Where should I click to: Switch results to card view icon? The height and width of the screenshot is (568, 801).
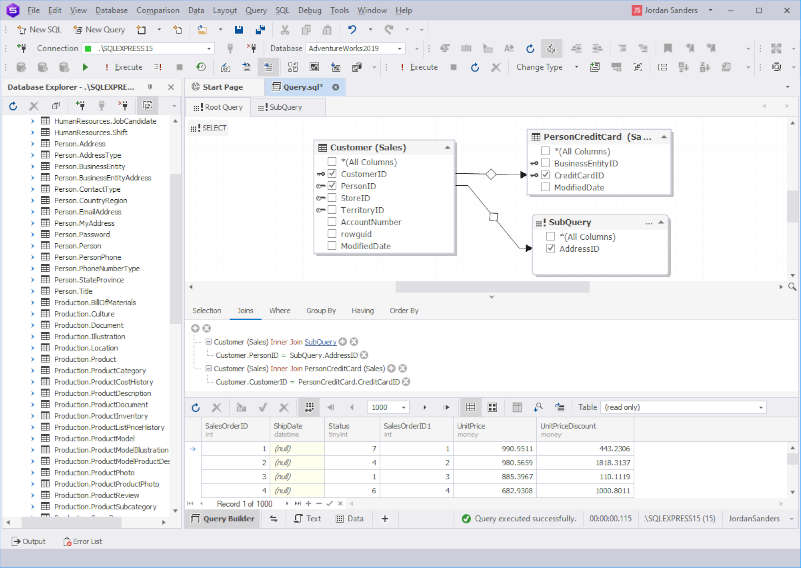click(492, 407)
